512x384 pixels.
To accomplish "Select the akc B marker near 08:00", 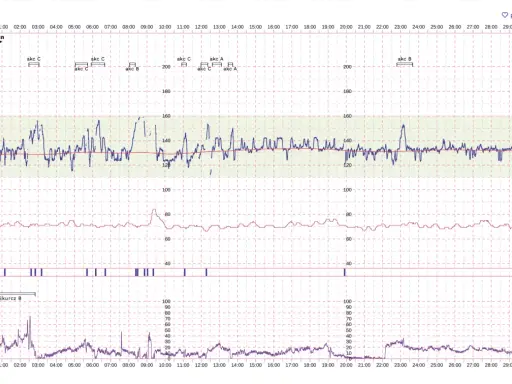I will [132, 66].
